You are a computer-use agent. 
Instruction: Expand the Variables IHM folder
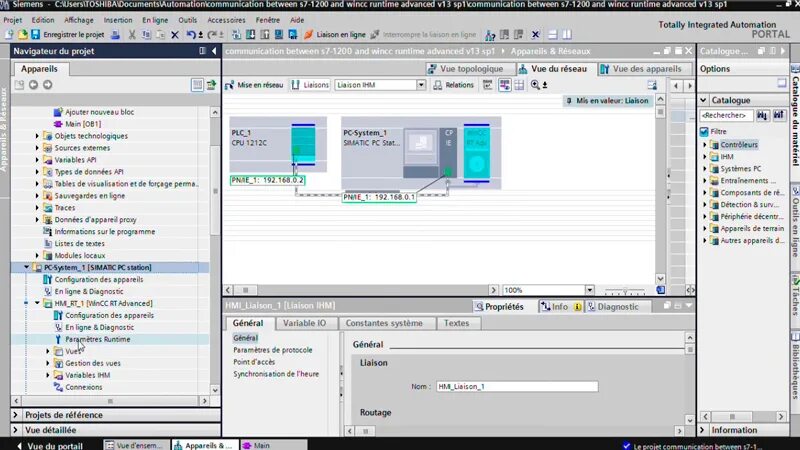pos(48,376)
